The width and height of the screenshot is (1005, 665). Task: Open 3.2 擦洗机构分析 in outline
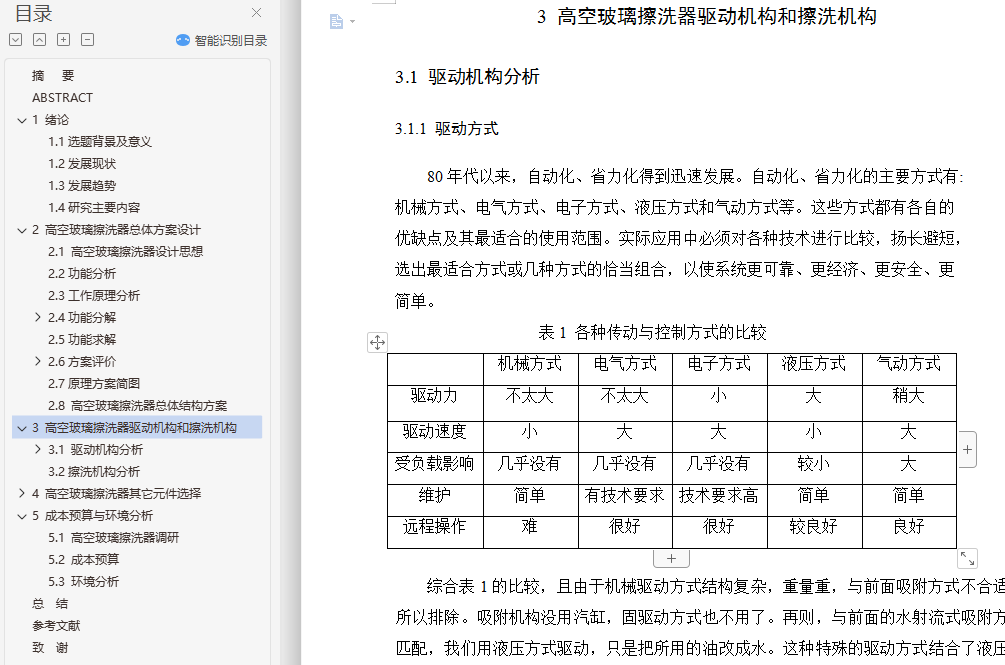tap(94, 472)
